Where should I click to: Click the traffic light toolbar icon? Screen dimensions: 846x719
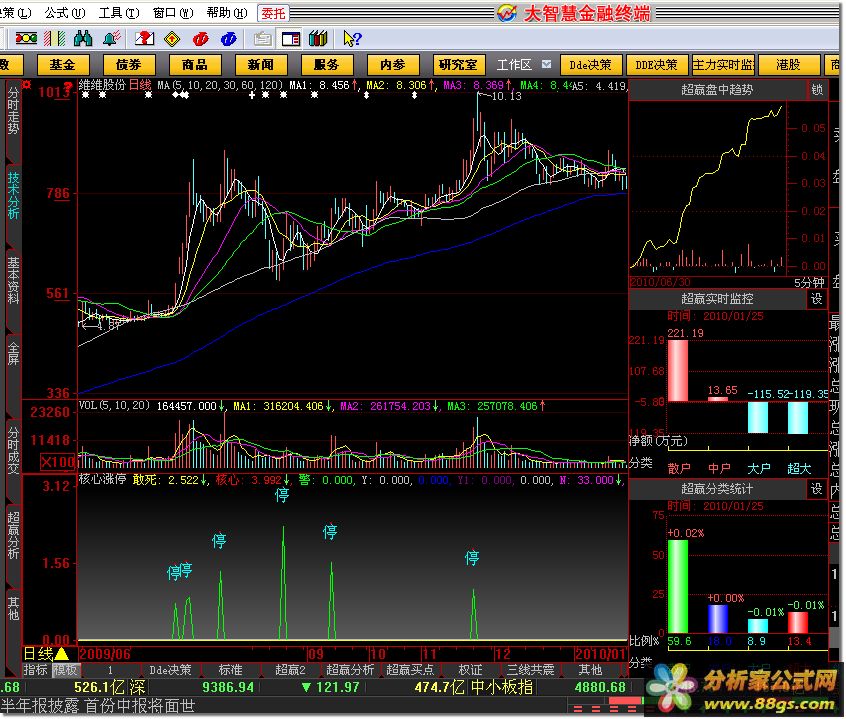pos(26,38)
